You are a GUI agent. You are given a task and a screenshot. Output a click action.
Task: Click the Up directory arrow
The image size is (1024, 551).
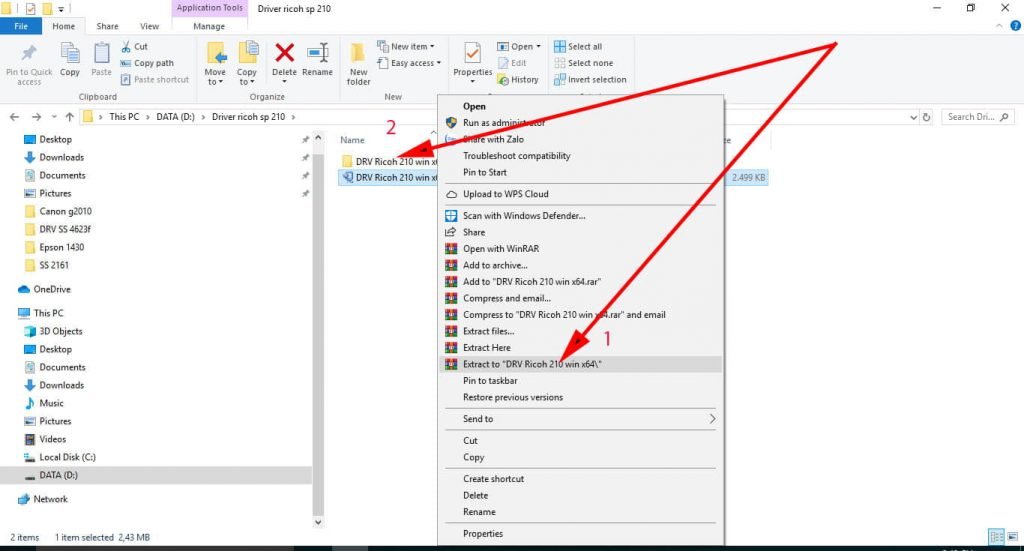pos(68,117)
